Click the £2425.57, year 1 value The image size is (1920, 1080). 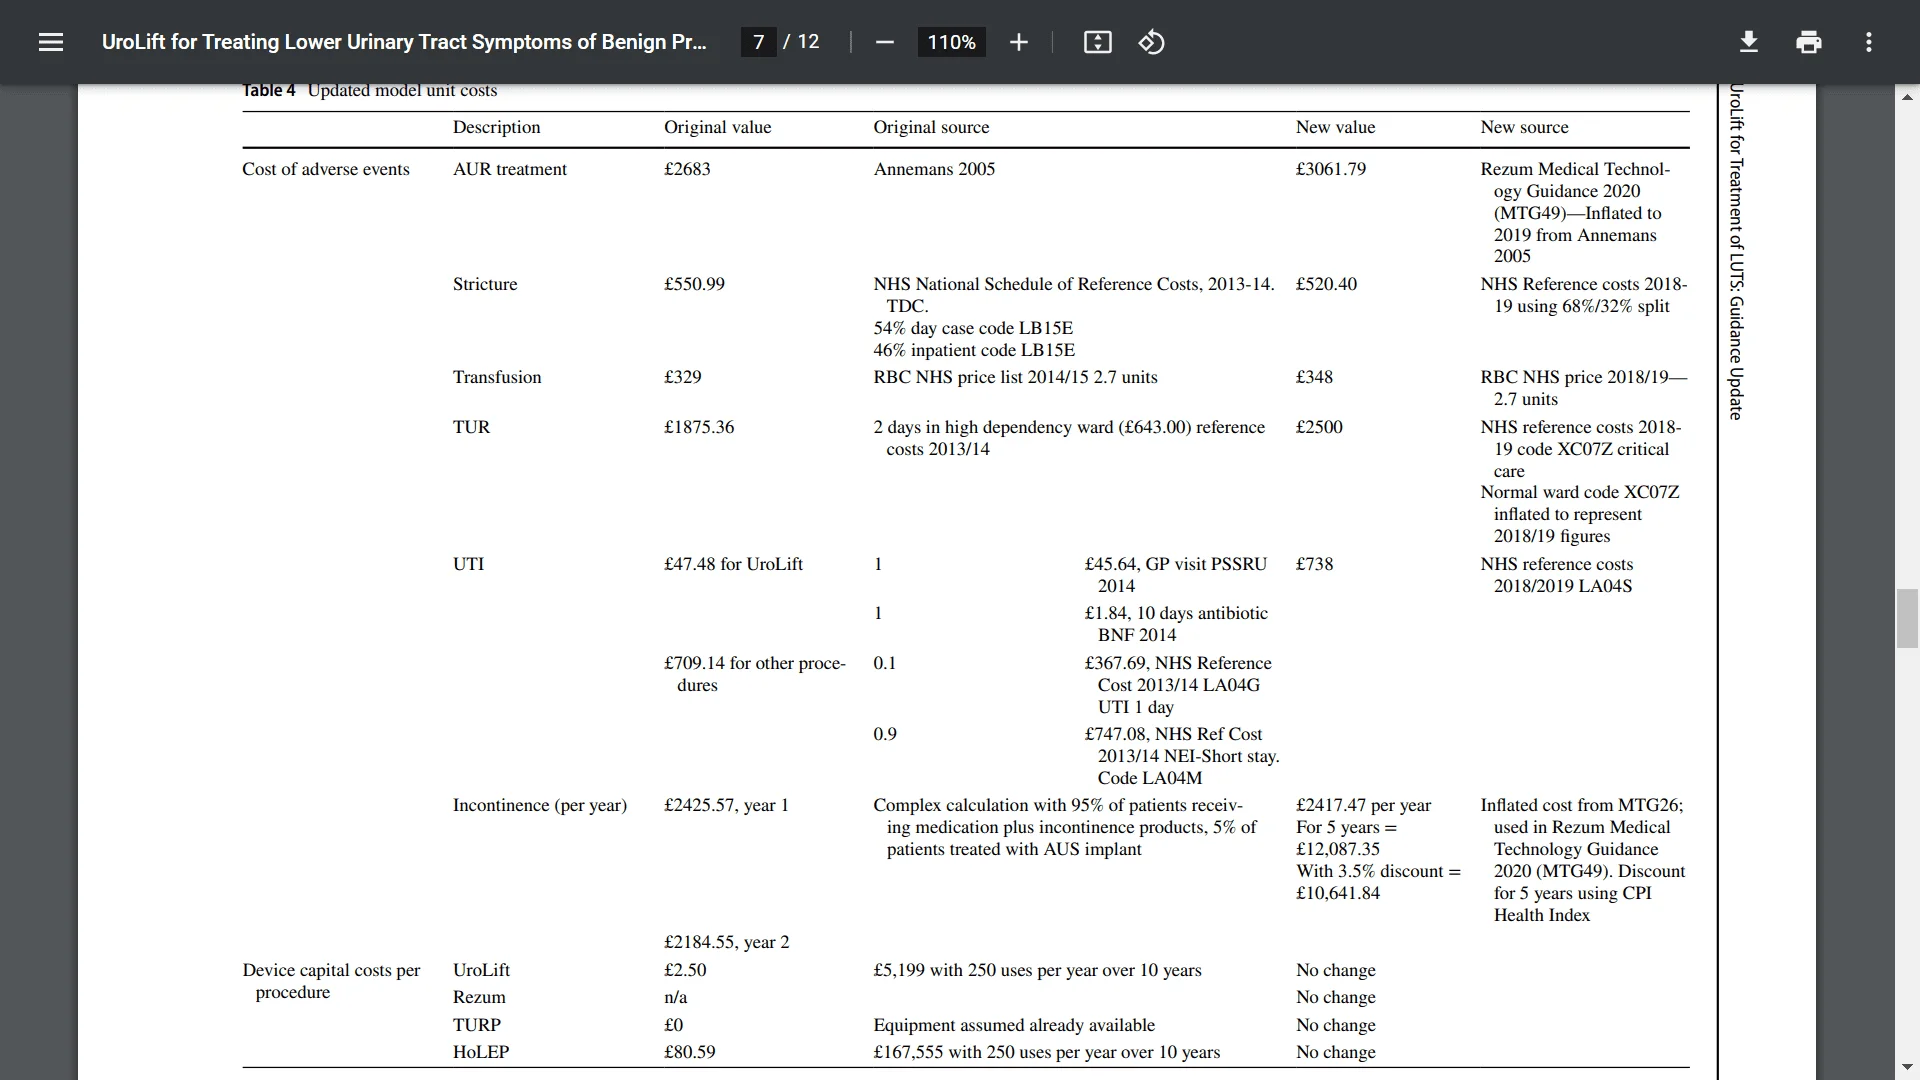pyautogui.click(x=726, y=805)
